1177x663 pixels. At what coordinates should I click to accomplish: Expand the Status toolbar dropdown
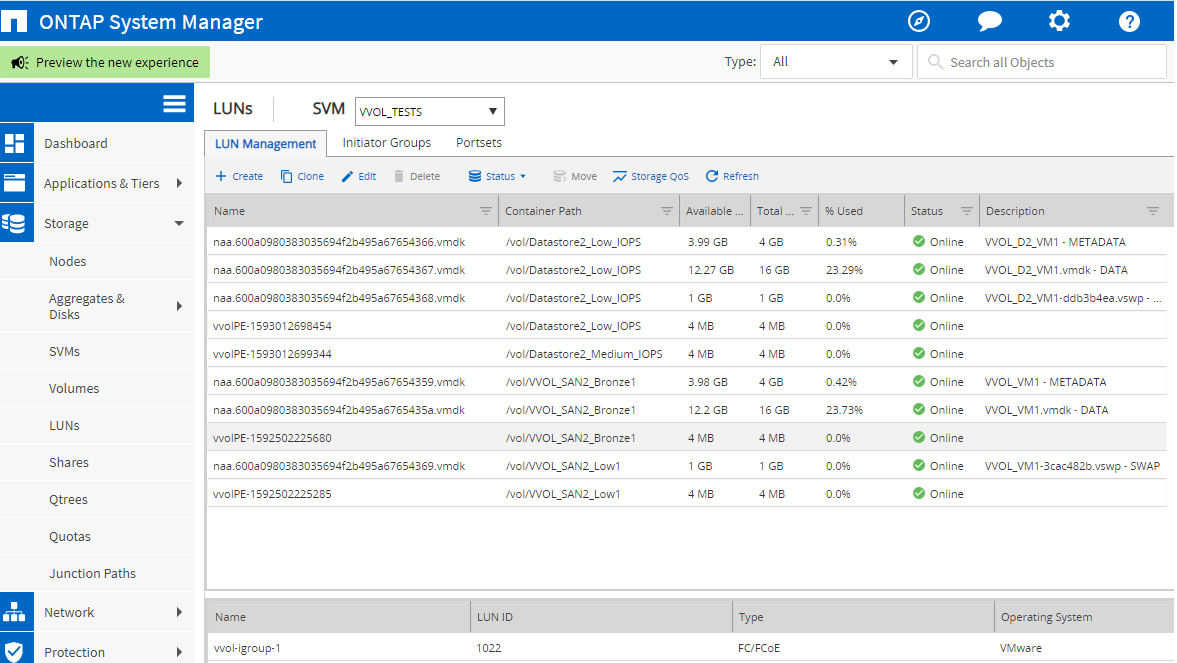pyautogui.click(x=497, y=176)
